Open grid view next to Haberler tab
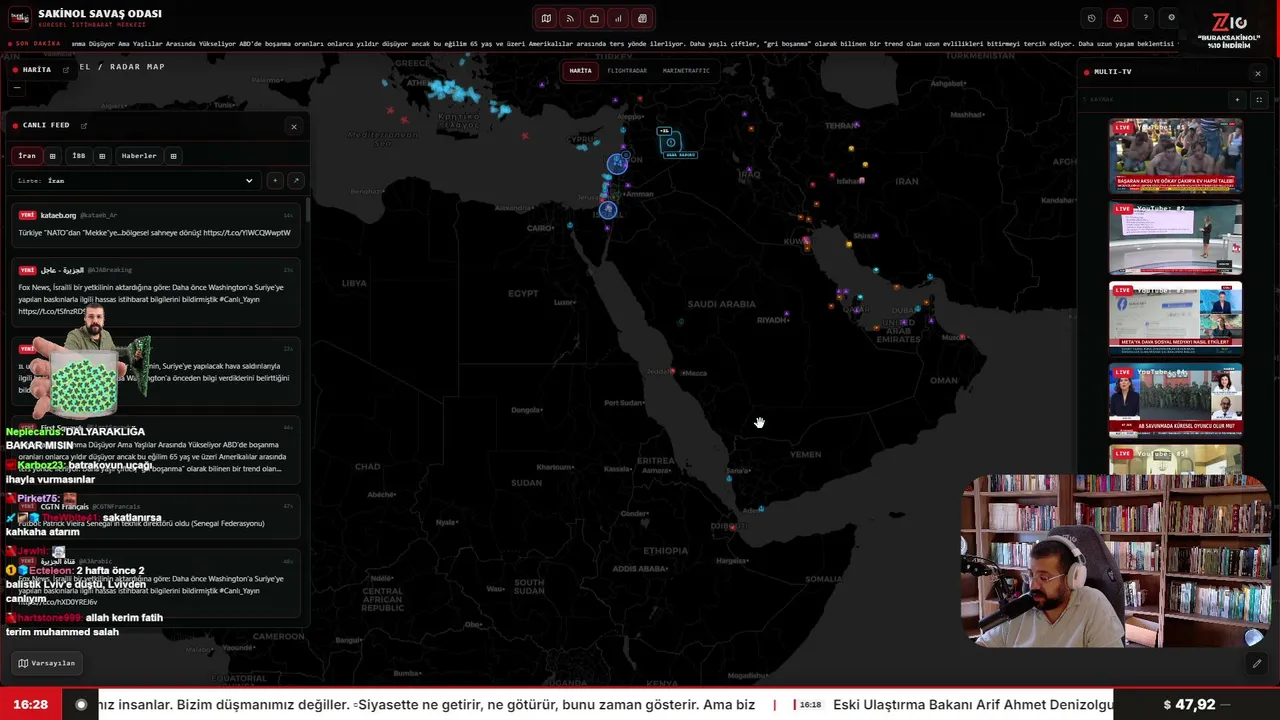Viewport: 1280px width, 720px height. (x=173, y=156)
